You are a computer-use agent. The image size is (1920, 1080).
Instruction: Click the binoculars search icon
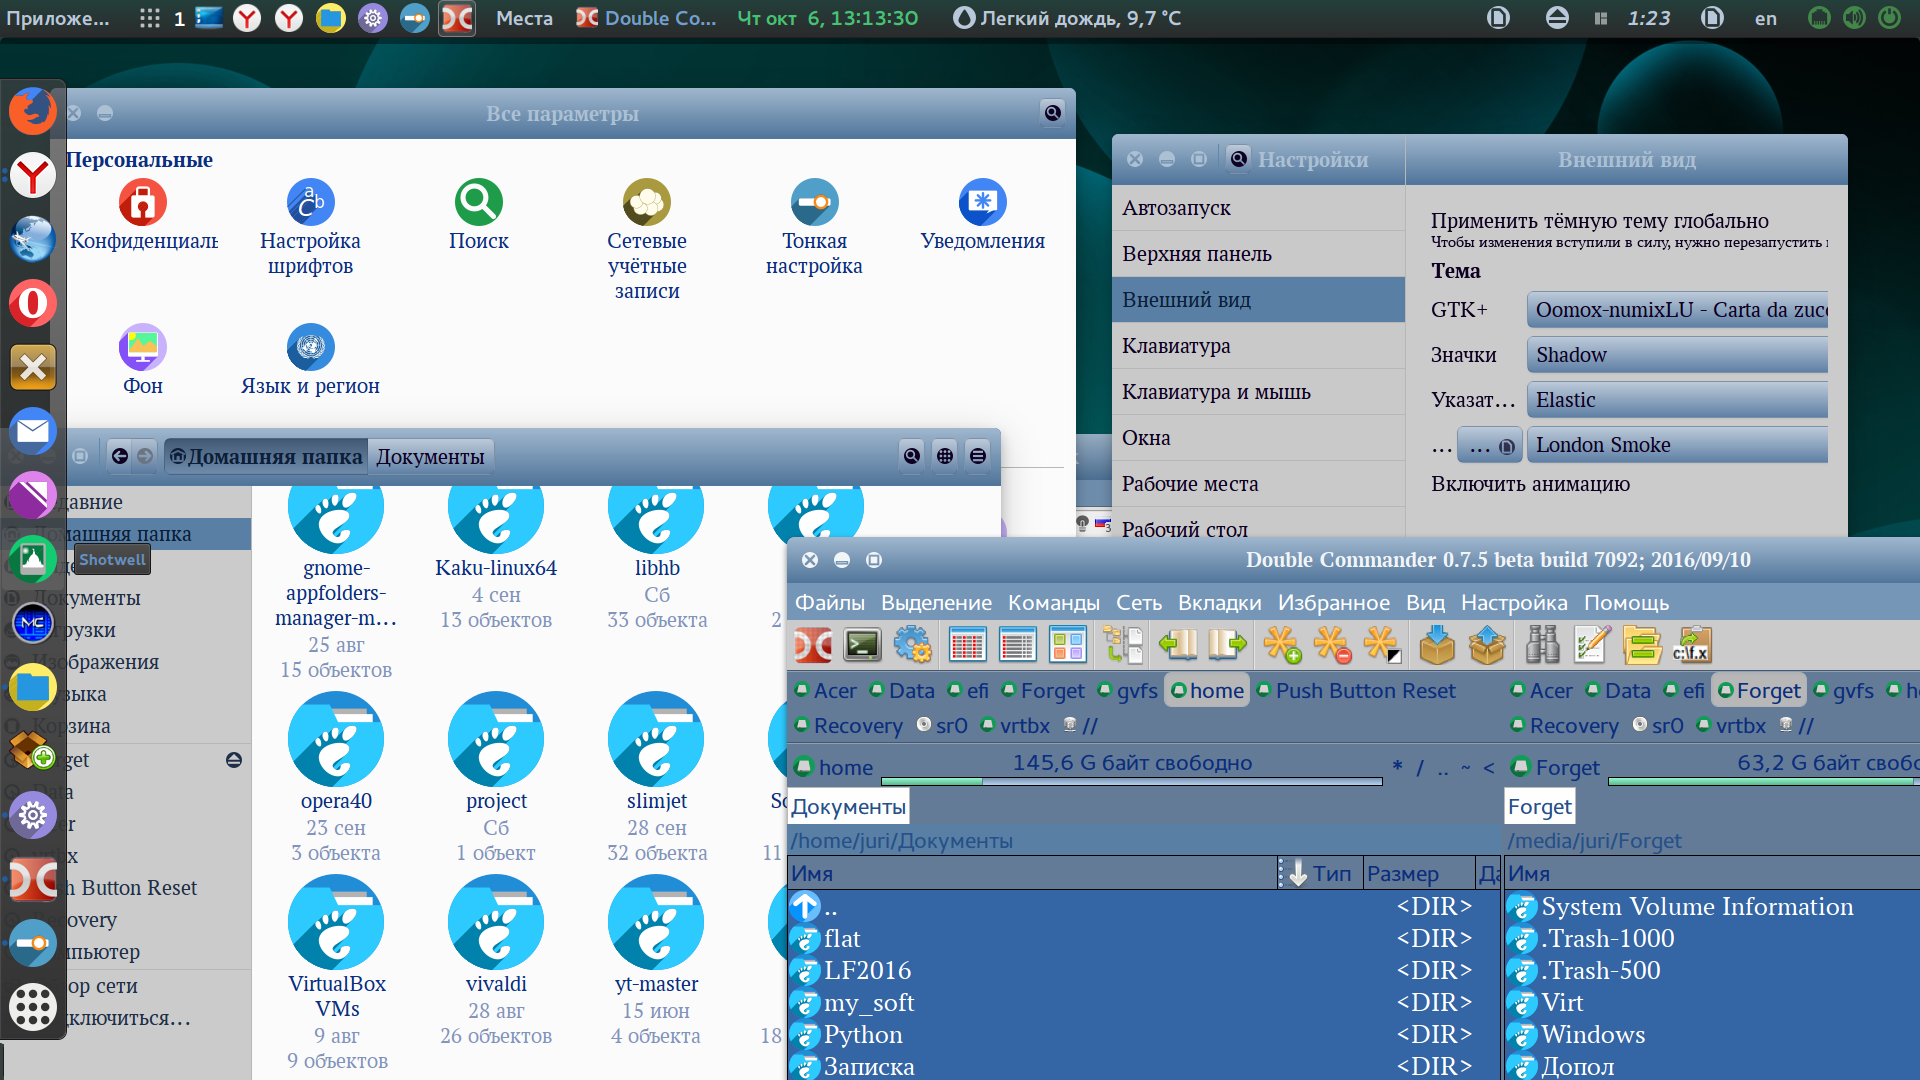pos(1542,645)
